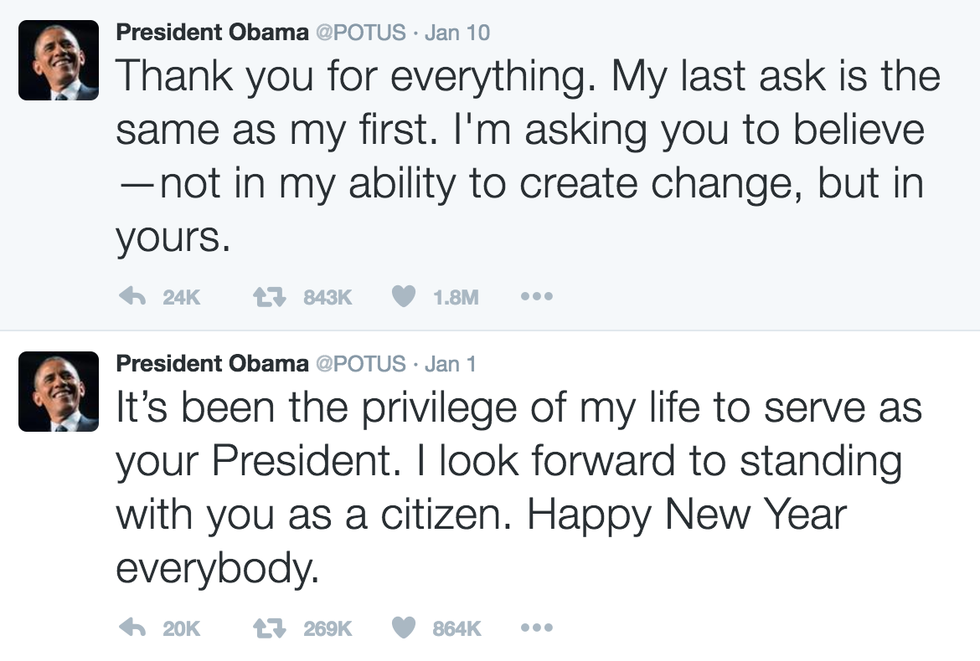Click Obama's avatar on the Jan 10 tweet
The width and height of the screenshot is (980, 661).
pyautogui.click(x=58, y=60)
